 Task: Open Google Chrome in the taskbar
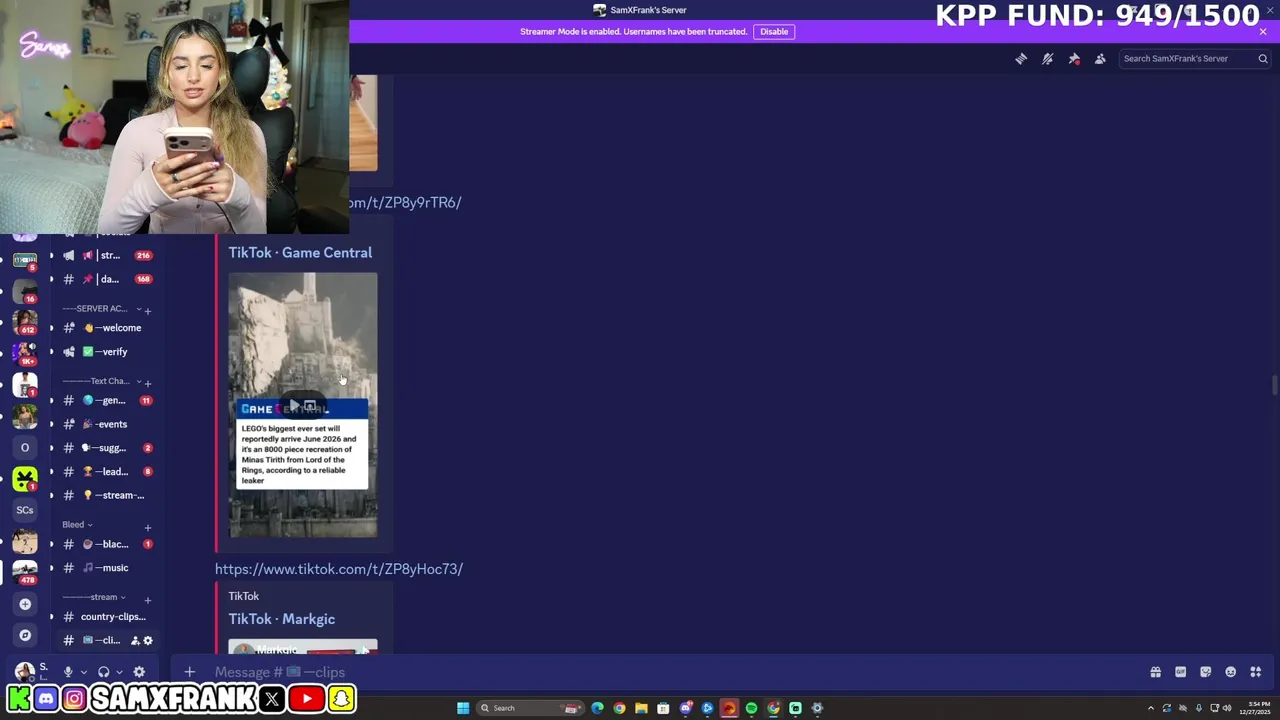coord(619,708)
